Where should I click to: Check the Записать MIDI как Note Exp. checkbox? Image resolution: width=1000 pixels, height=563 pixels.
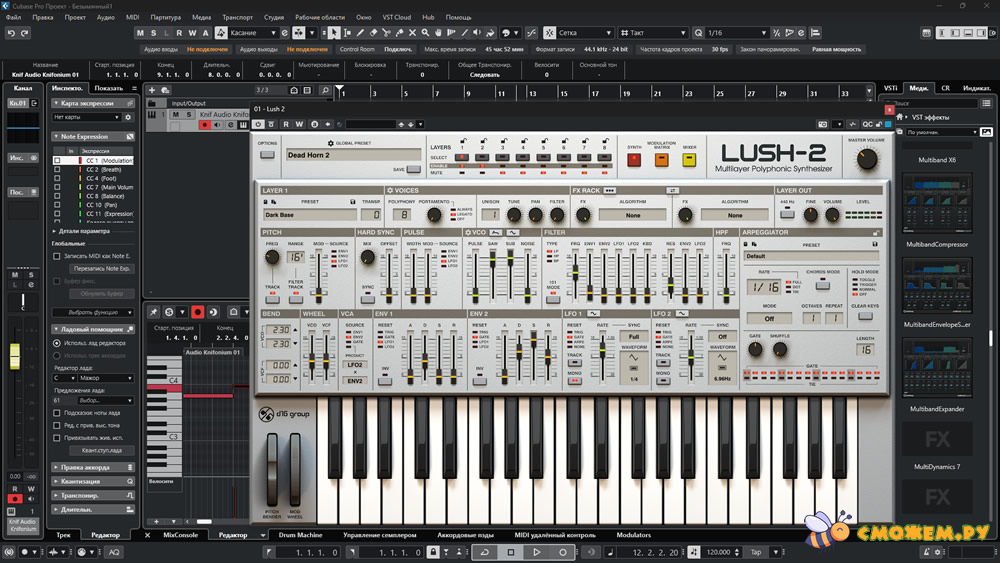(x=57, y=256)
